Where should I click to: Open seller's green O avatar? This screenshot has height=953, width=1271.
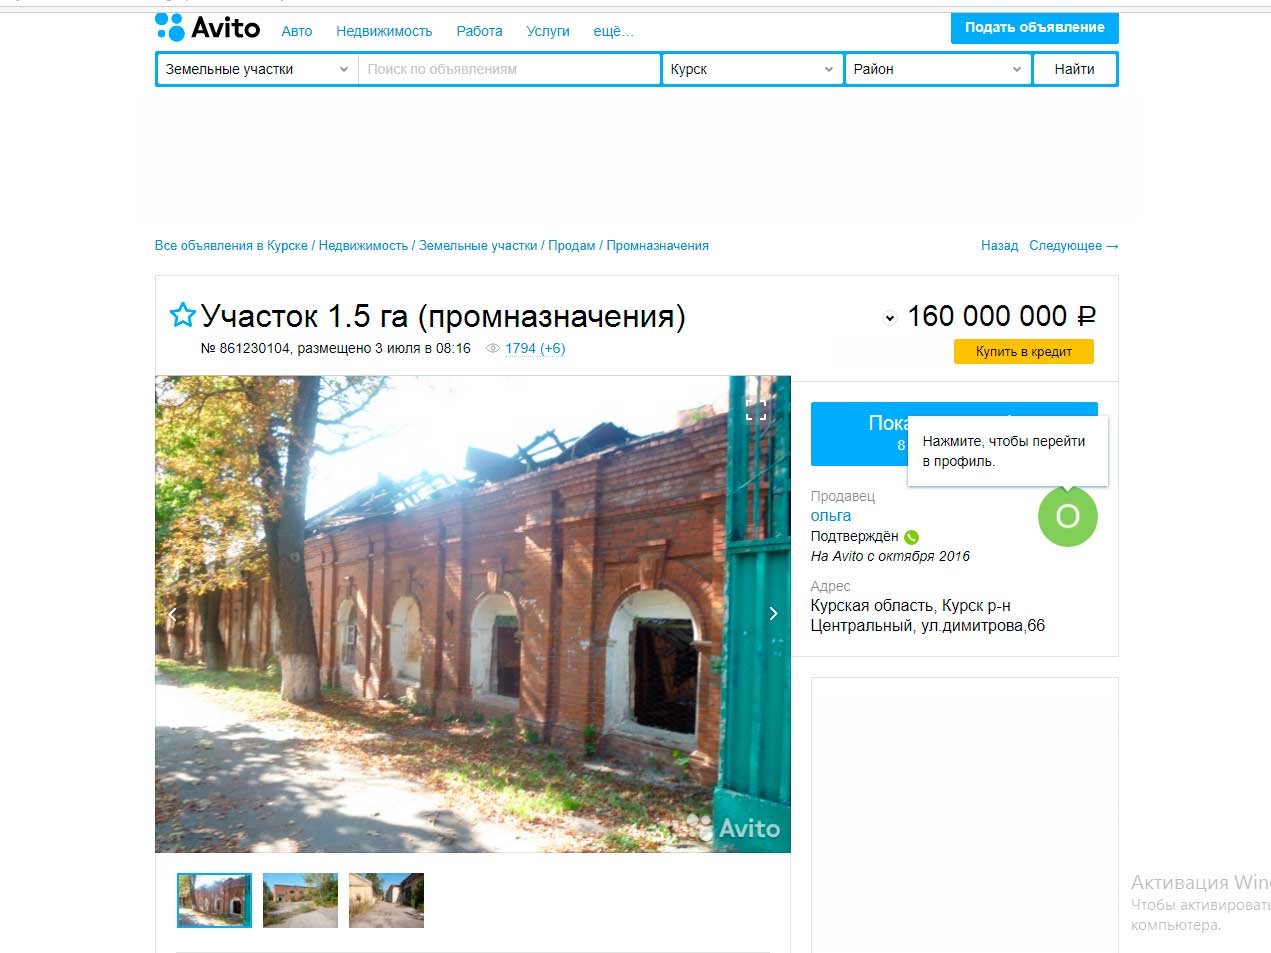(1068, 516)
